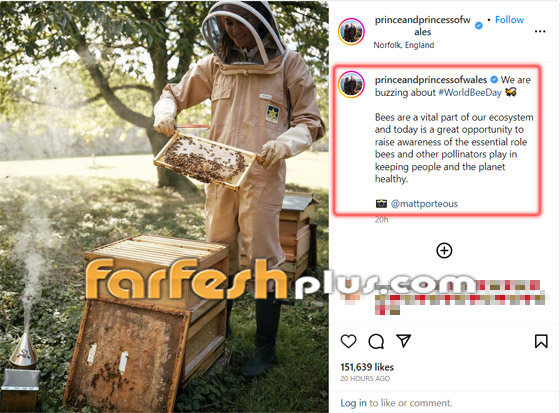
Task: Open comments via speech bubble icon
Action: (376, 341)
